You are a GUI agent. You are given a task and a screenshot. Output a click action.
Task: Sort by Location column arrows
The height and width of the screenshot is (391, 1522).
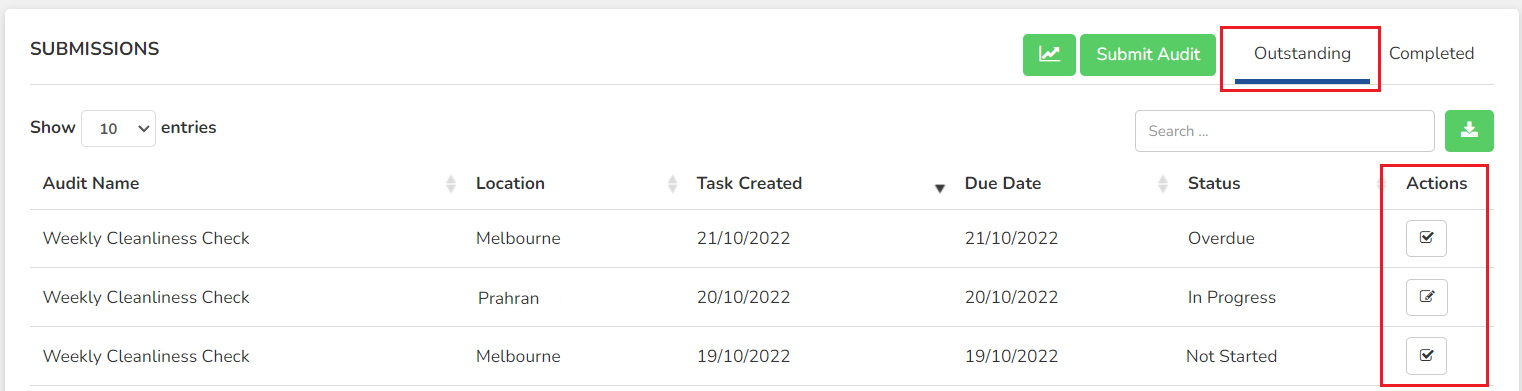point(672,184)
